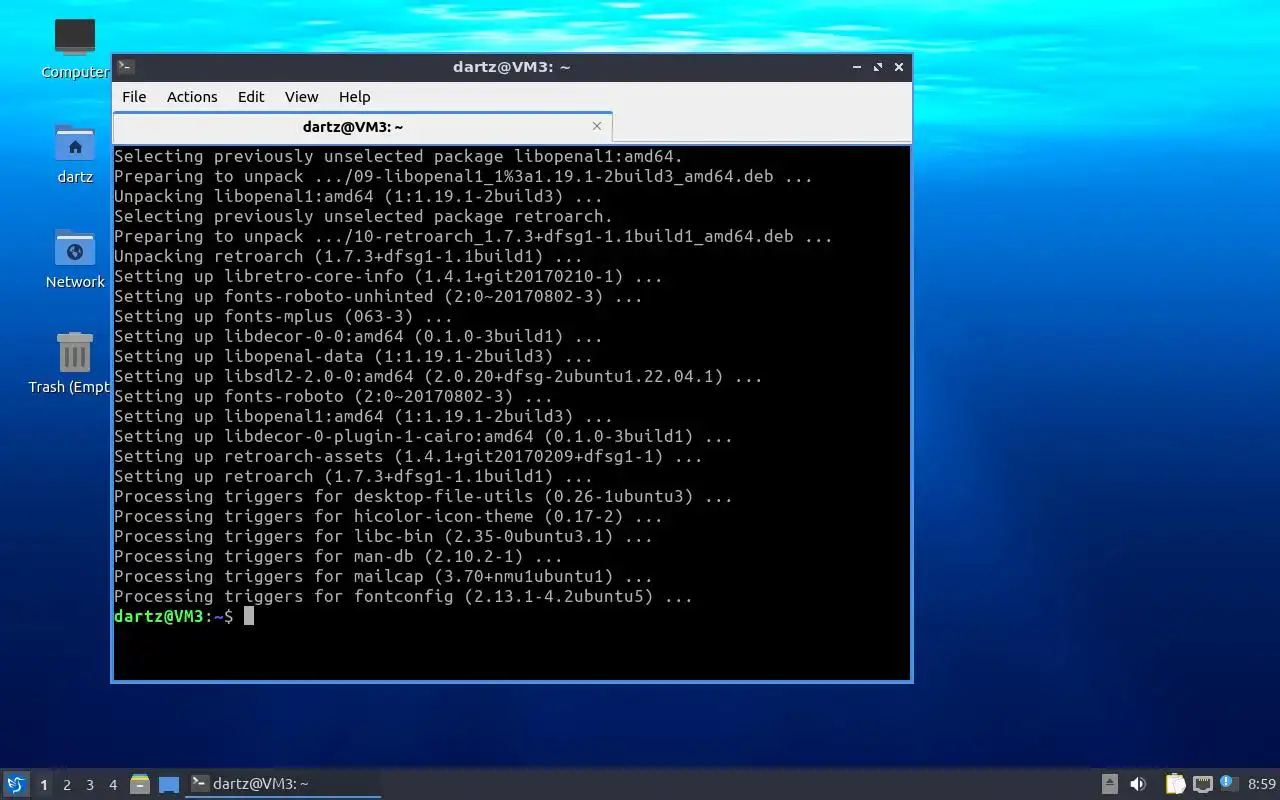Open the update notifier tray icon
The height and width of the screenshot is (800, 1280).
click(1229, 784)
